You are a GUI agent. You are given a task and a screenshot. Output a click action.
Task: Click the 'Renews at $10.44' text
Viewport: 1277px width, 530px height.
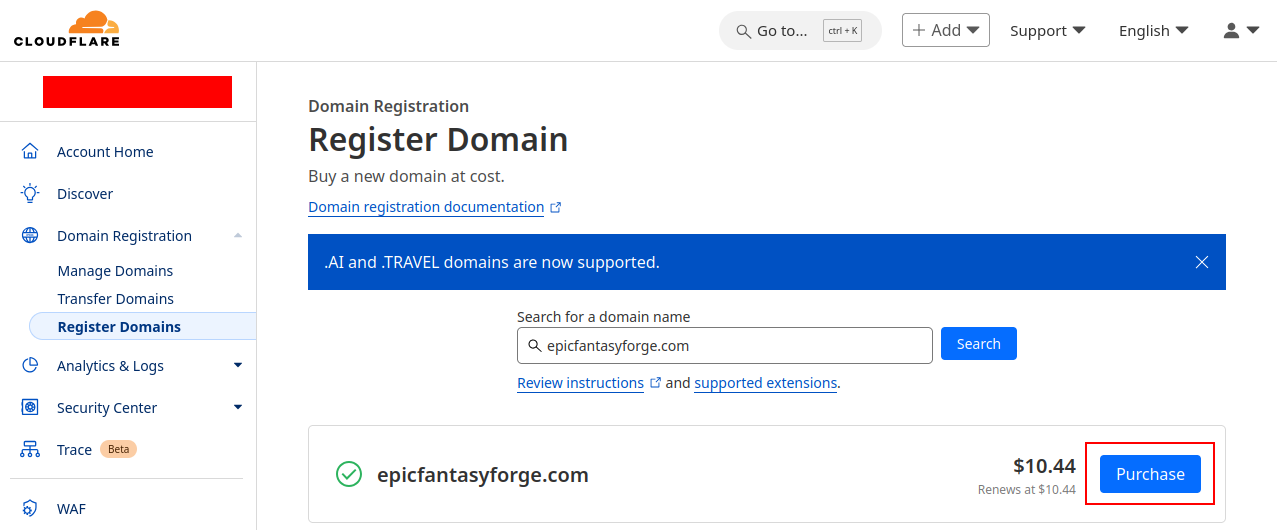tap(1027, 490)
